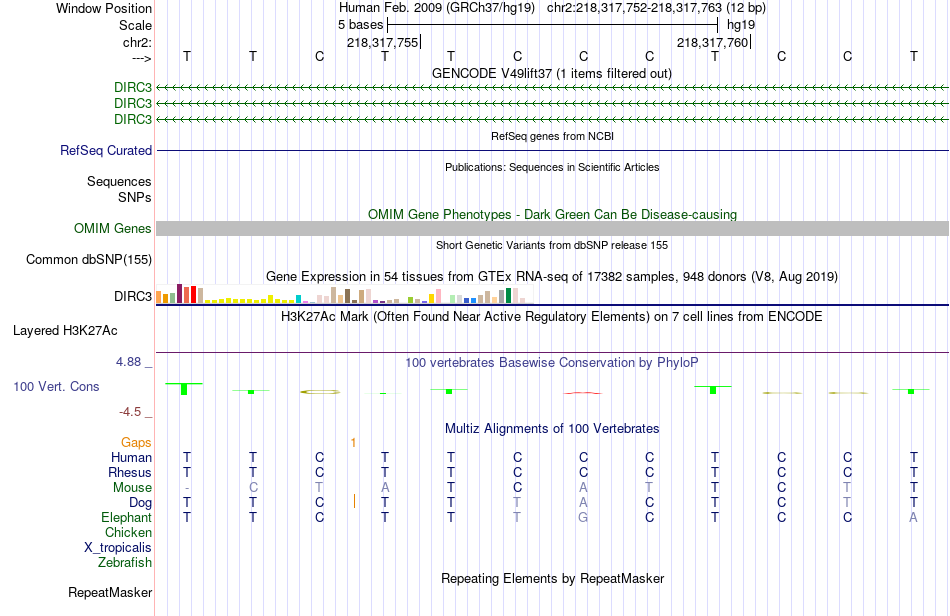Click the Chicken alignment row label
This screenshot has height=616, width=950.
point(128,532)
